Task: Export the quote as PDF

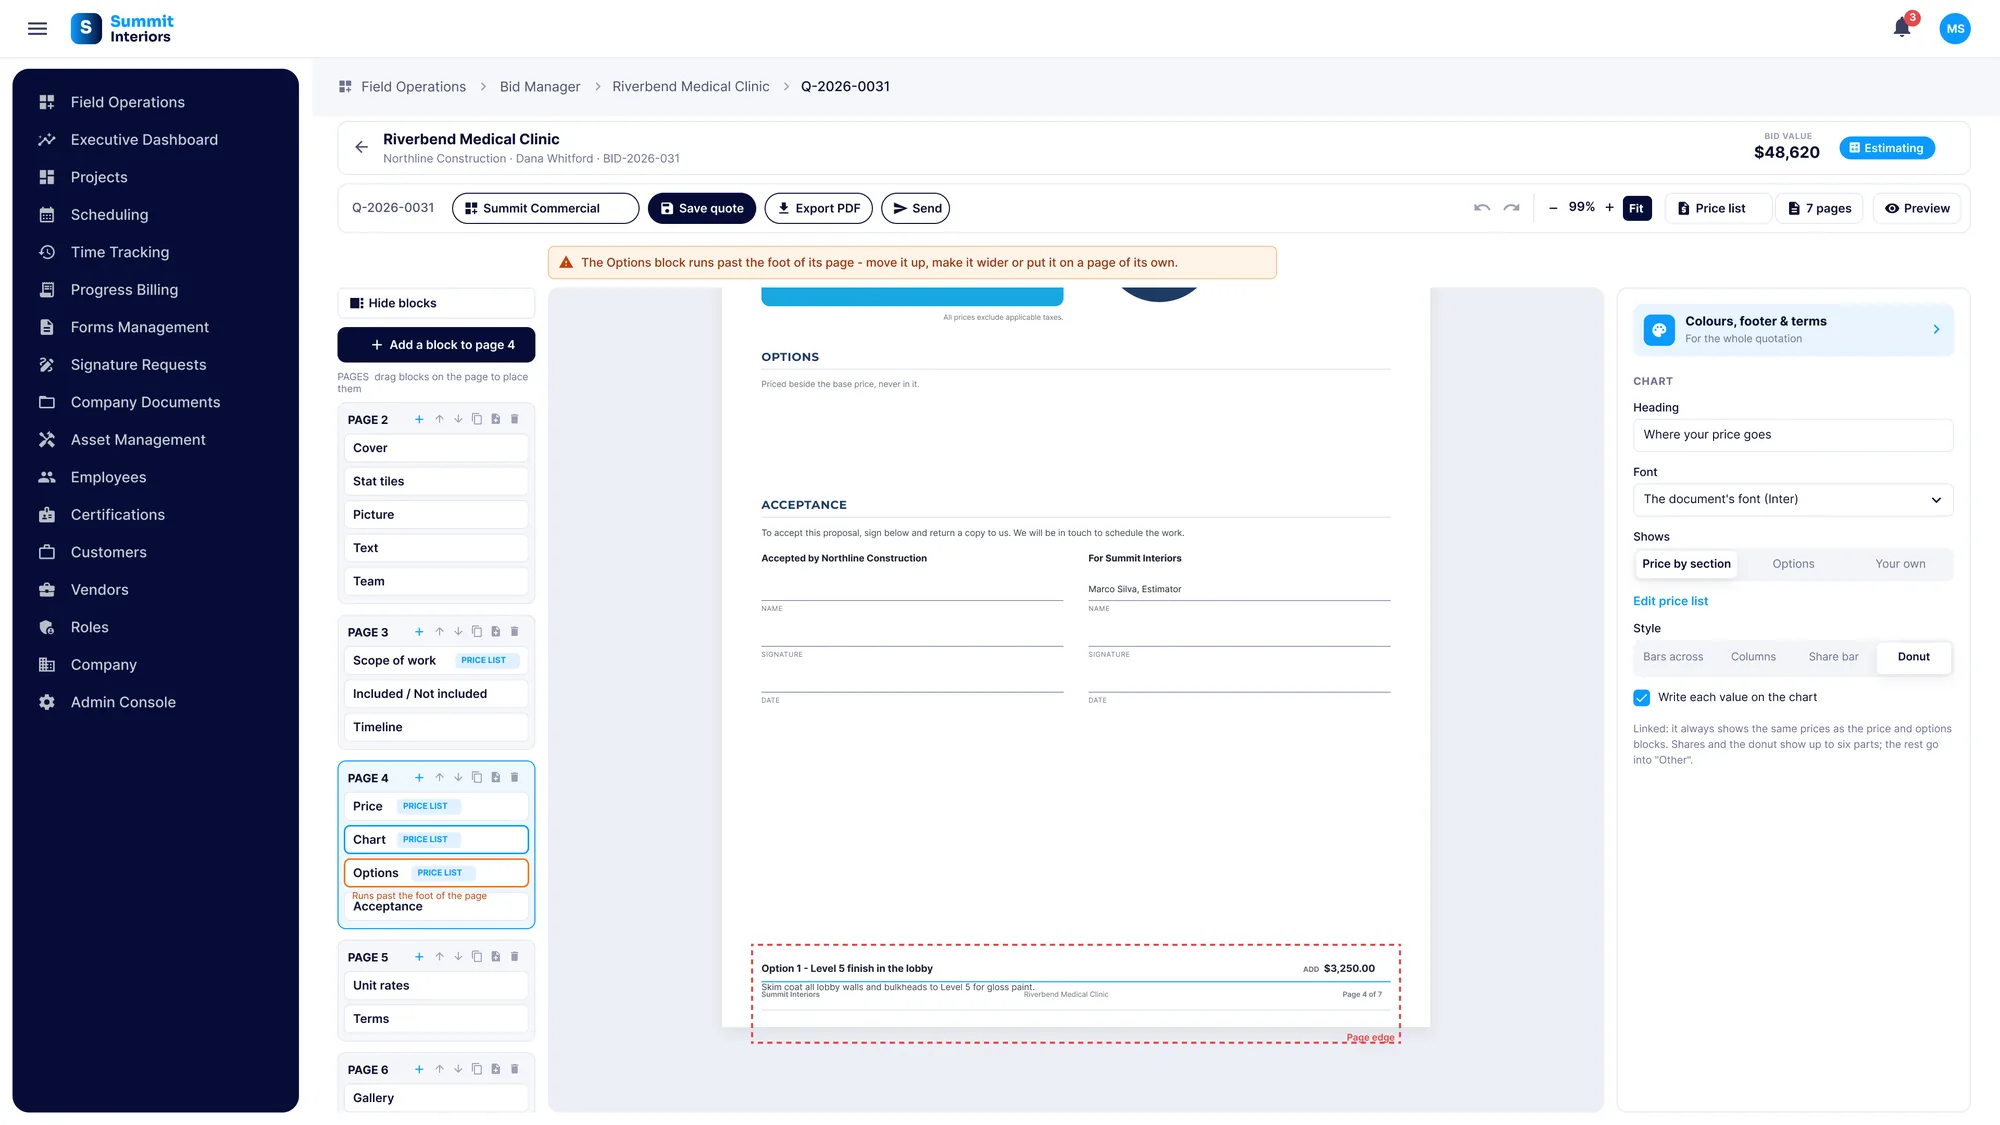Action: 818,208
